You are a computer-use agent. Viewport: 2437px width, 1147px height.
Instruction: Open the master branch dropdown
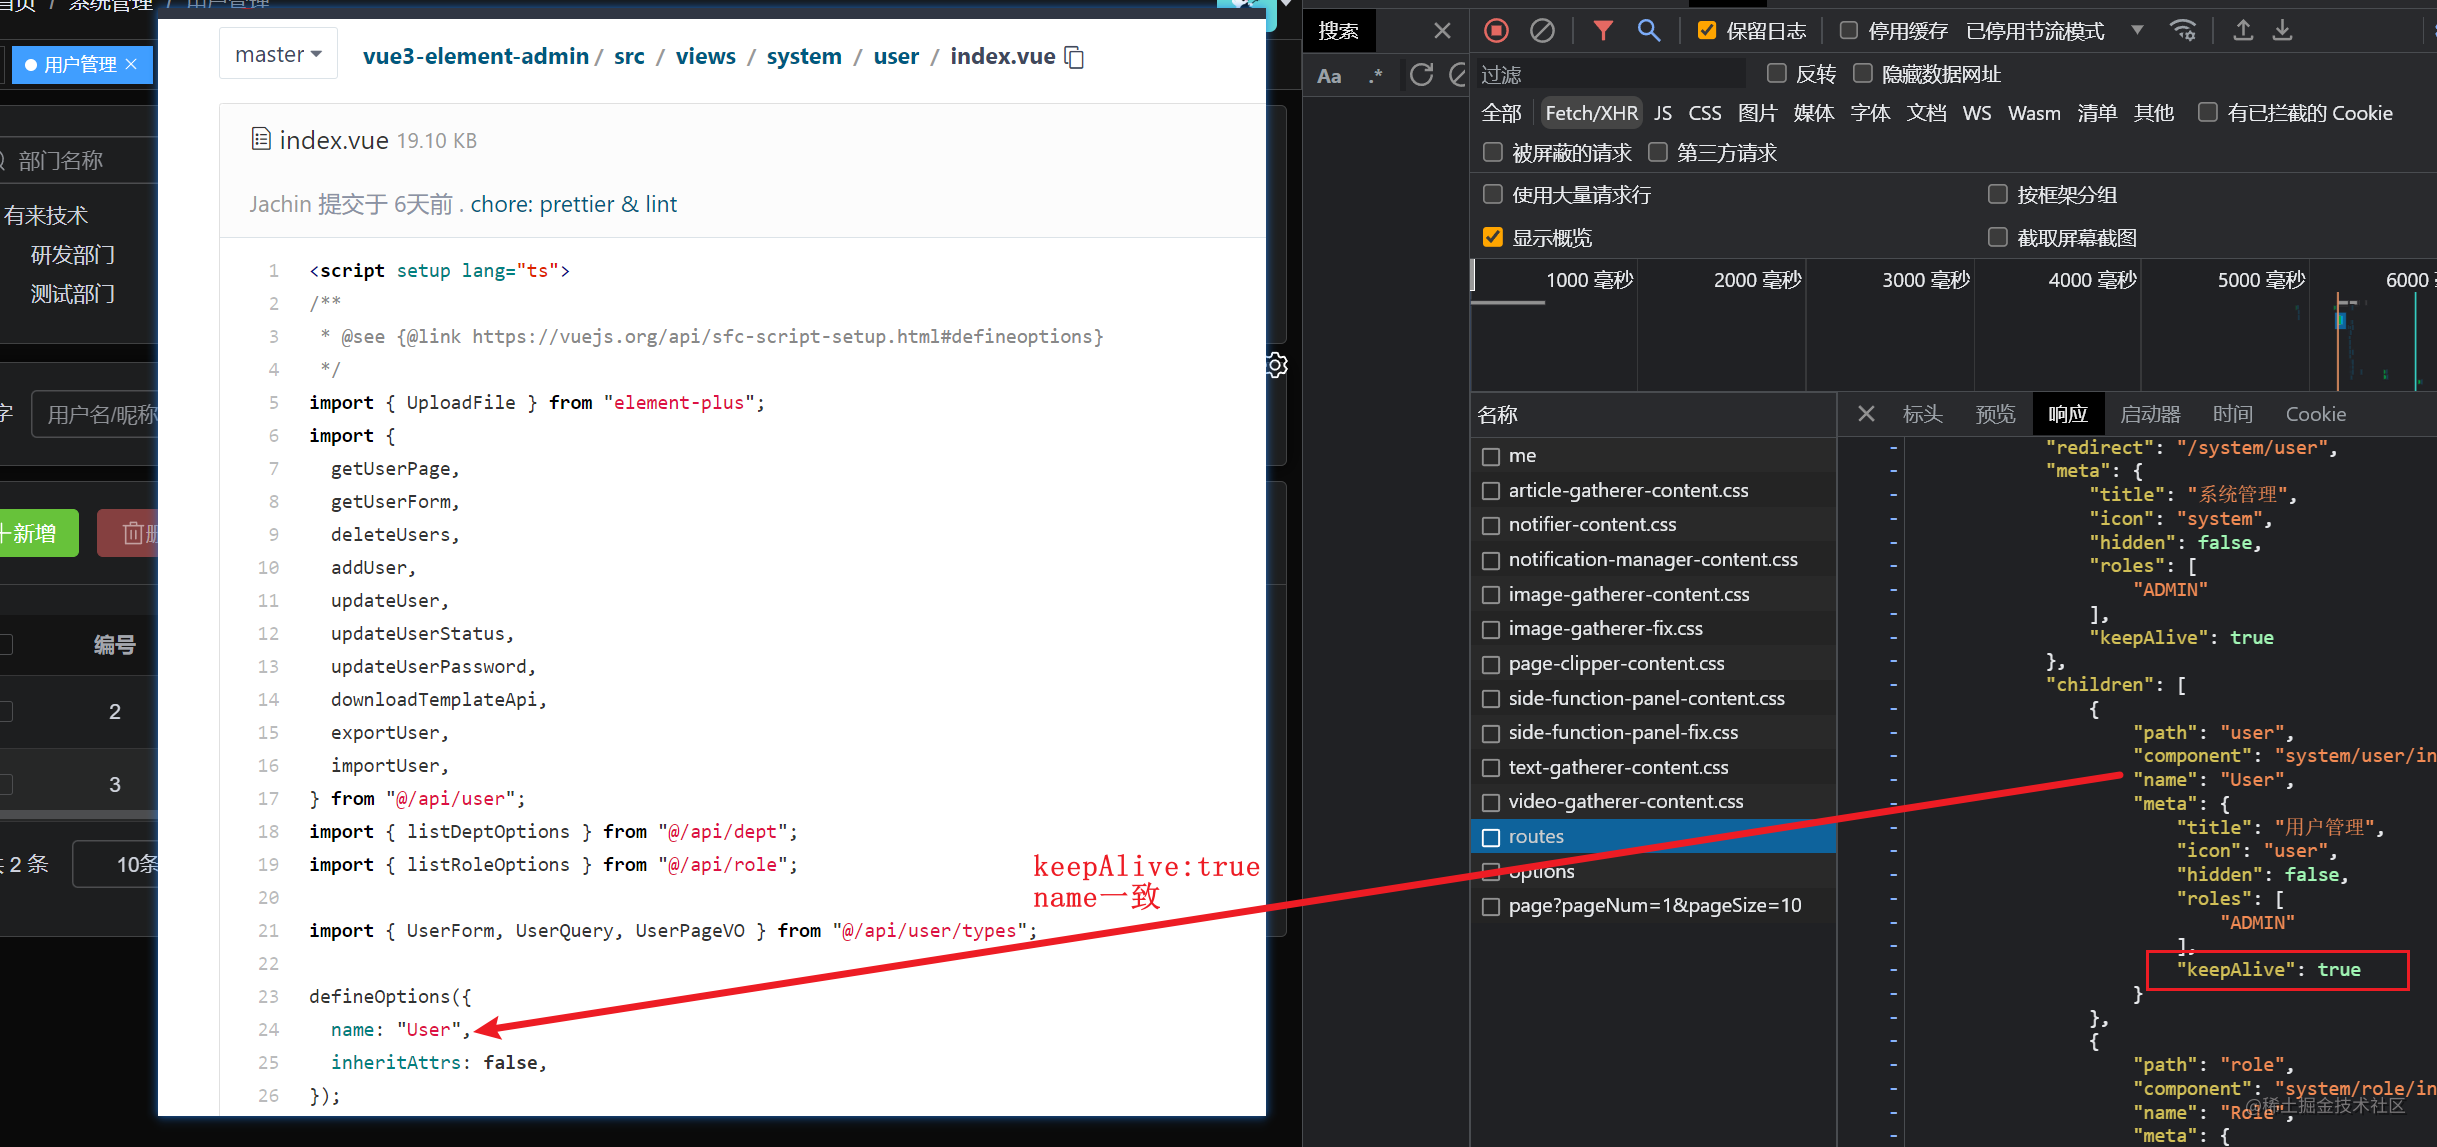278,55
